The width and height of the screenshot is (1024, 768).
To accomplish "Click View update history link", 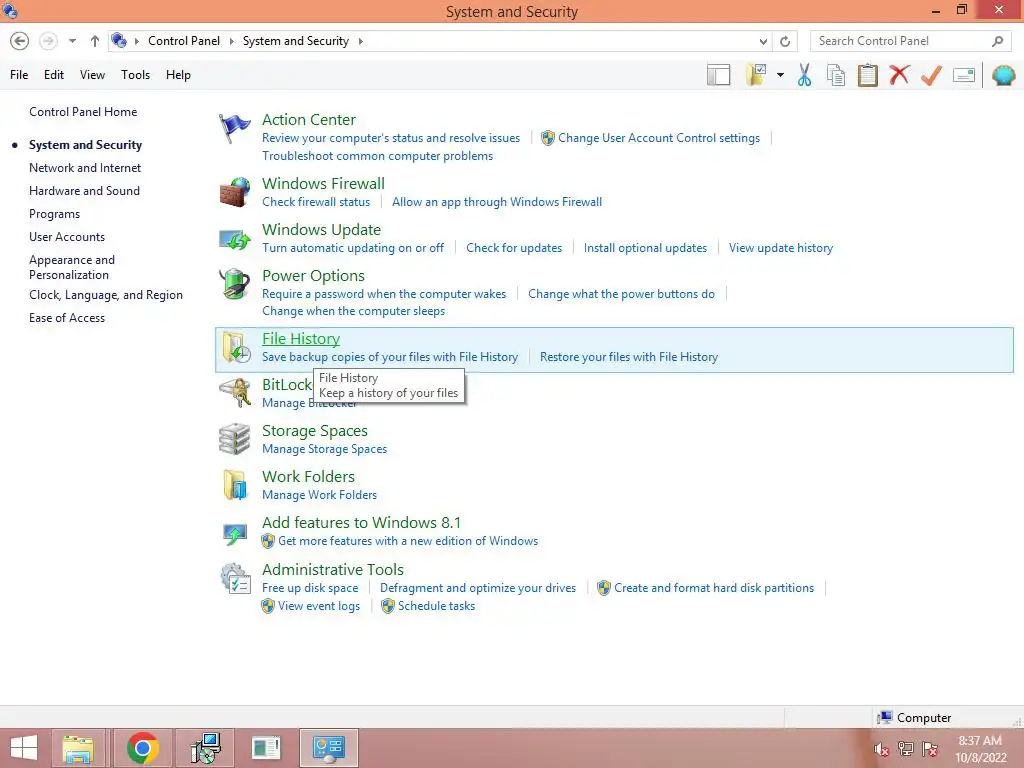I will tap(781, 248).
